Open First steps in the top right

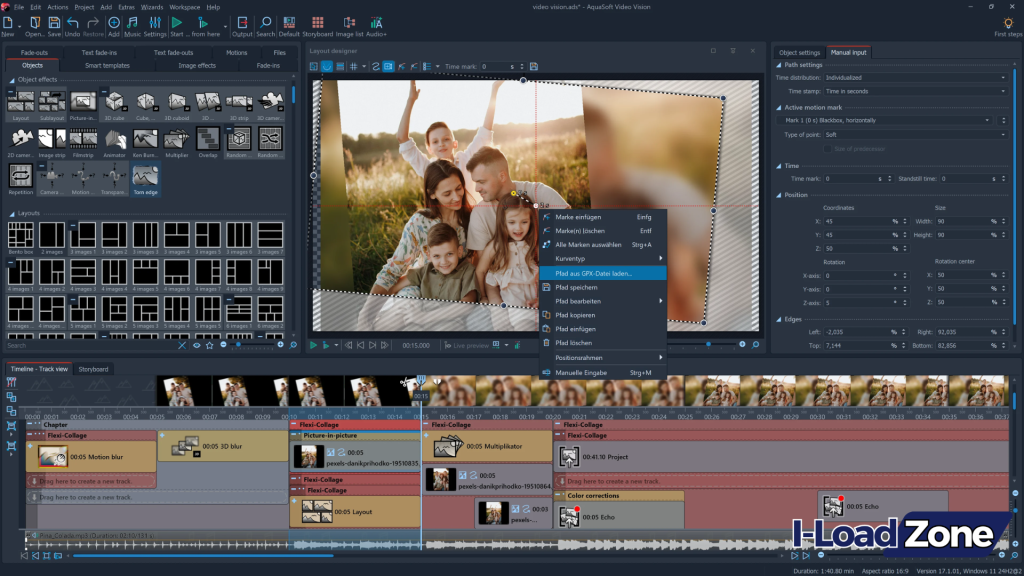tap(1005, 22)
